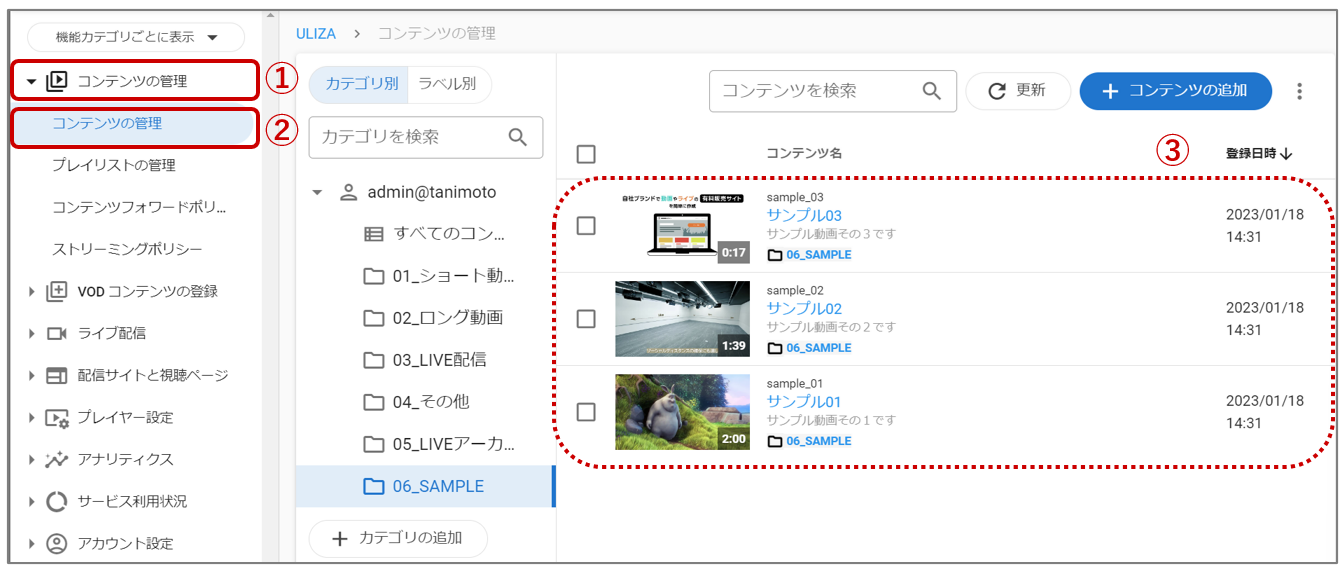Viewport: 1344px width, 571px height.
Task: Open ストリーミングポリシー menu item
Action: [127, 249]
